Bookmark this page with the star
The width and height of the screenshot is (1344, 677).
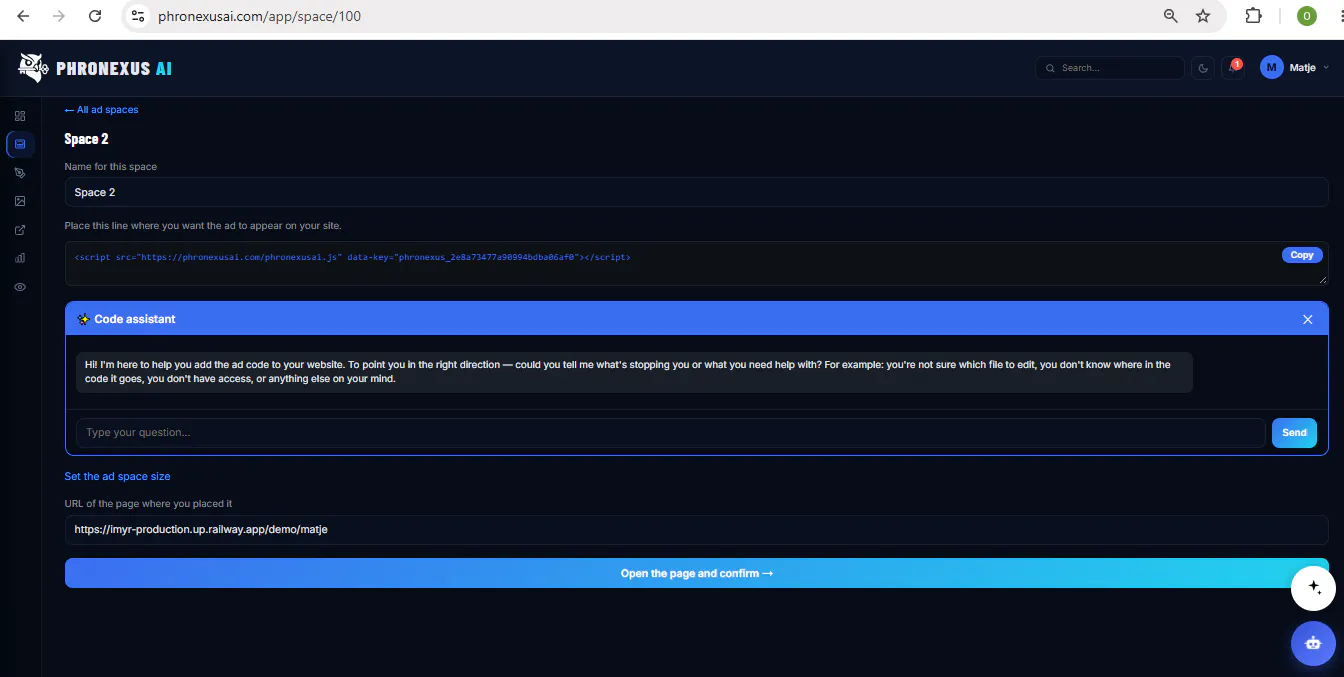[1203, 16]
